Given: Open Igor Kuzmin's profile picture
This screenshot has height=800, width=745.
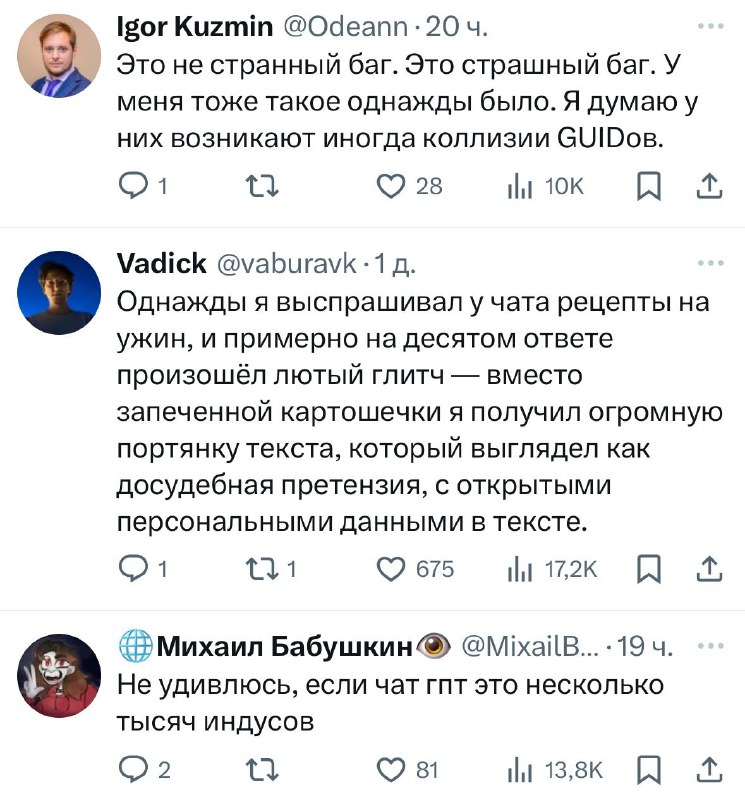Looking at the screenshot, I should [x=59, y=56].
